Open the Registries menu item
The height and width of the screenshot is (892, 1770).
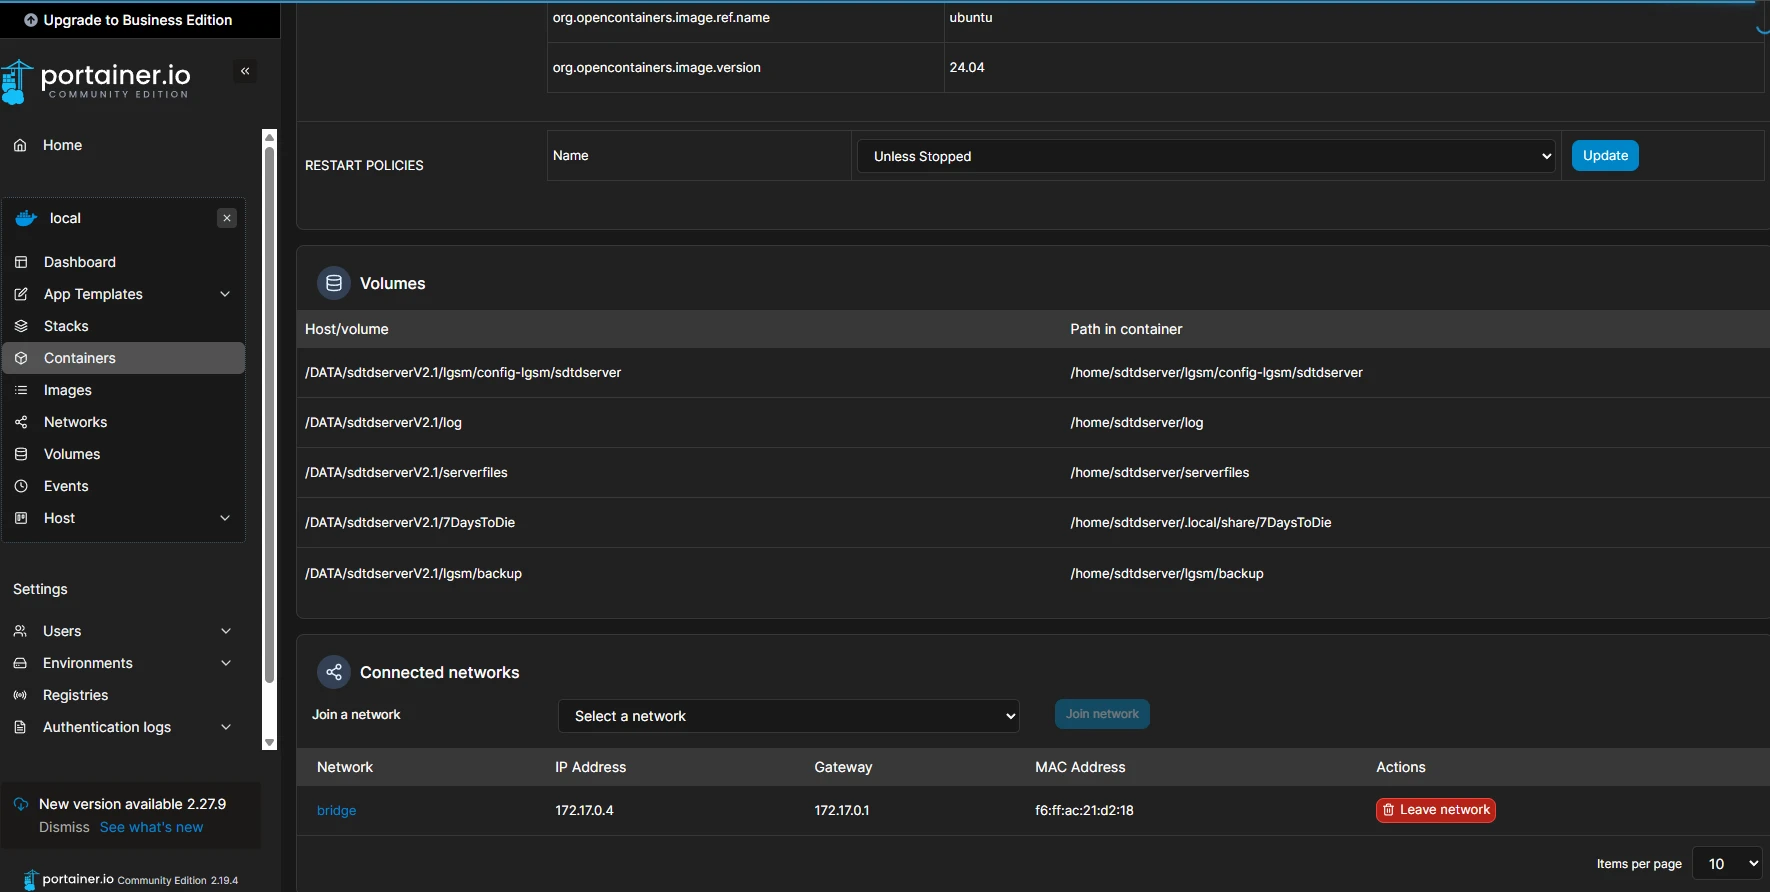pyautogui.click(x=75, y=695)
